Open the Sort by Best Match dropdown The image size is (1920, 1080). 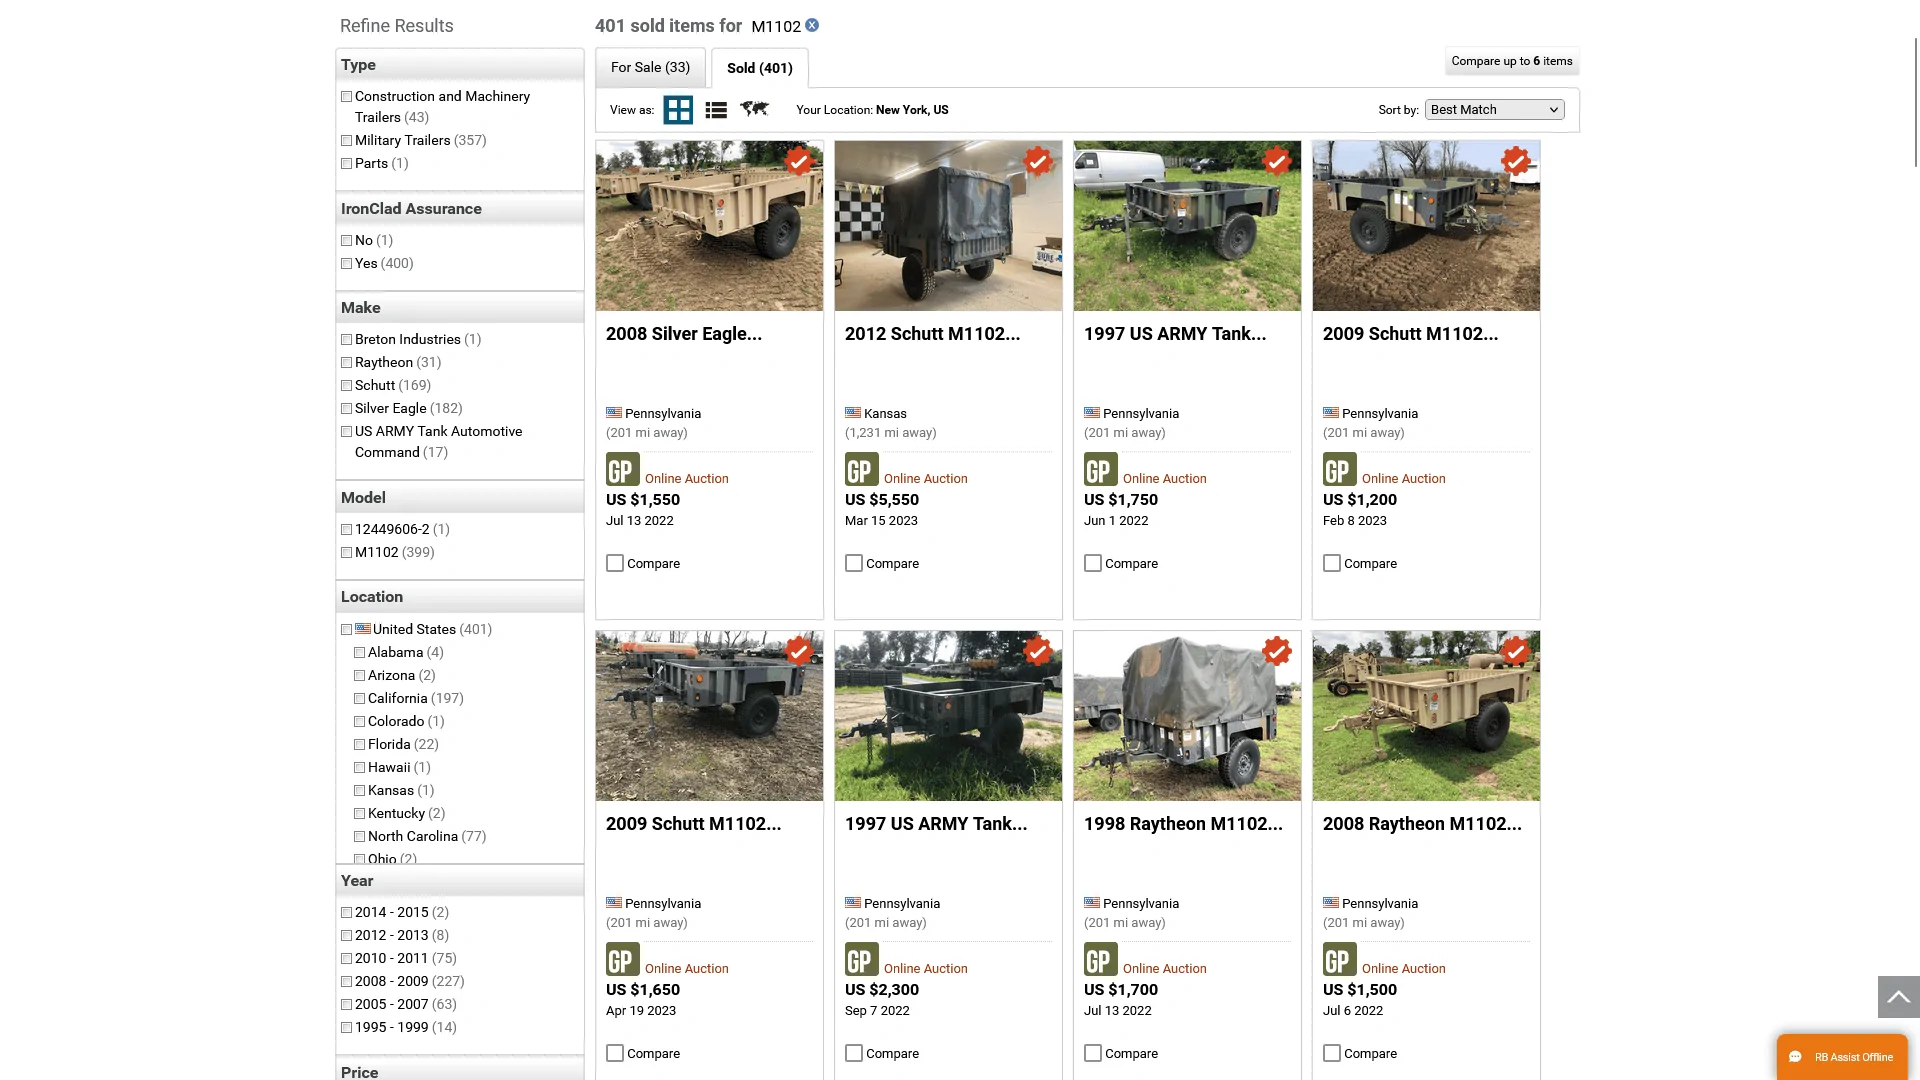click(x=1494, y=110)
